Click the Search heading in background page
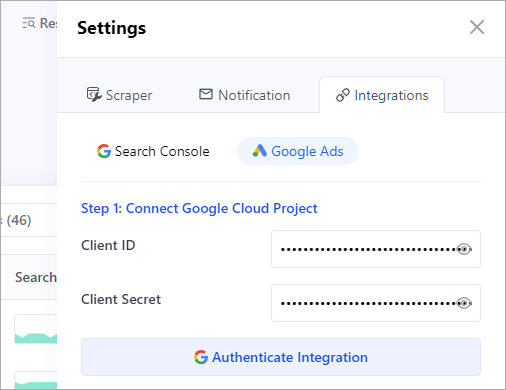This screenshot has height=390, width=506. pos(36,277)
